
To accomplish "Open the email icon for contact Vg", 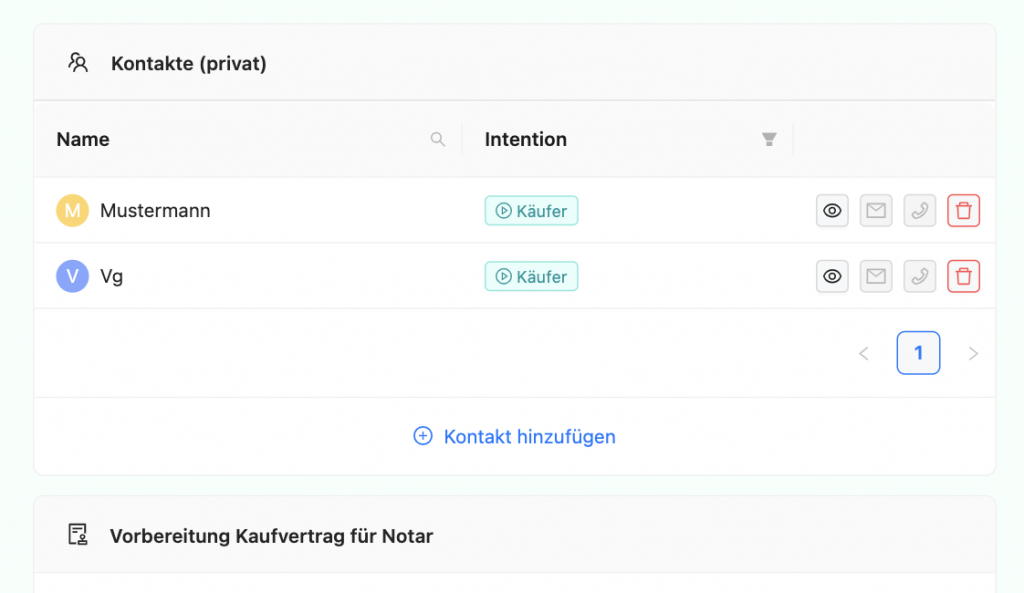I will pyautogui.click(x=876, y=276).
